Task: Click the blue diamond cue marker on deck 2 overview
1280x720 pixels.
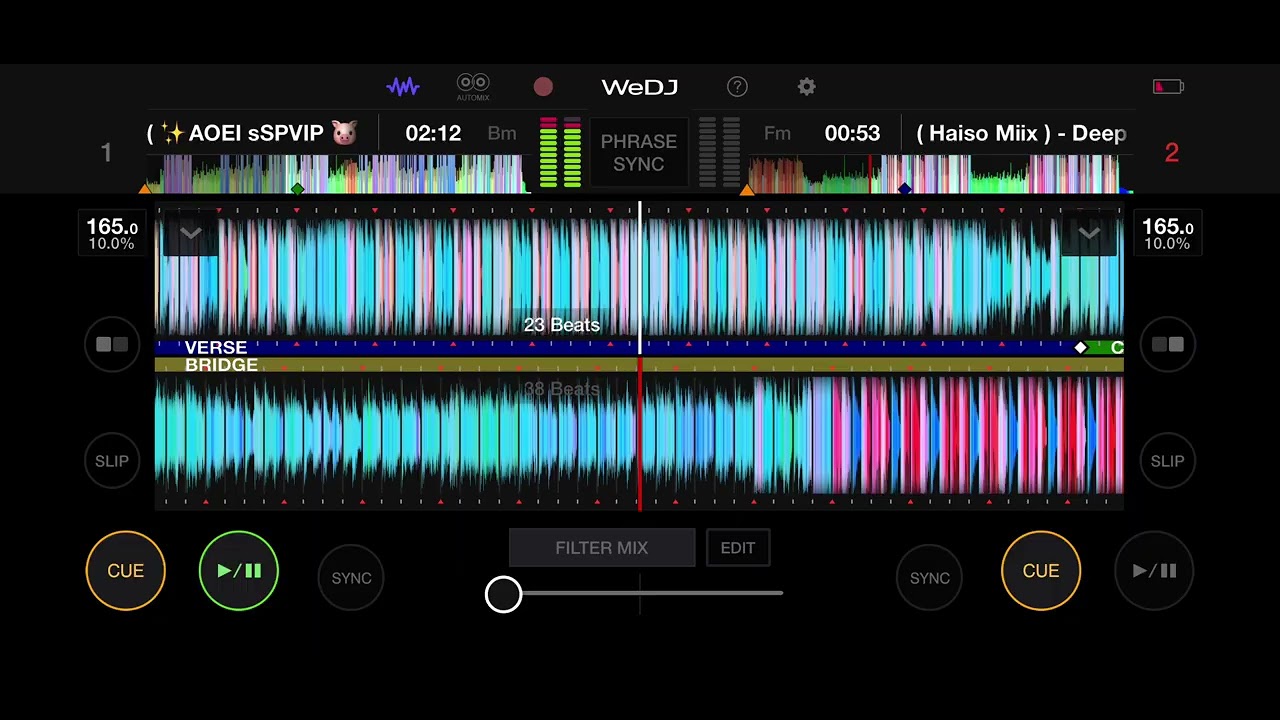Action: click(905, 188)
